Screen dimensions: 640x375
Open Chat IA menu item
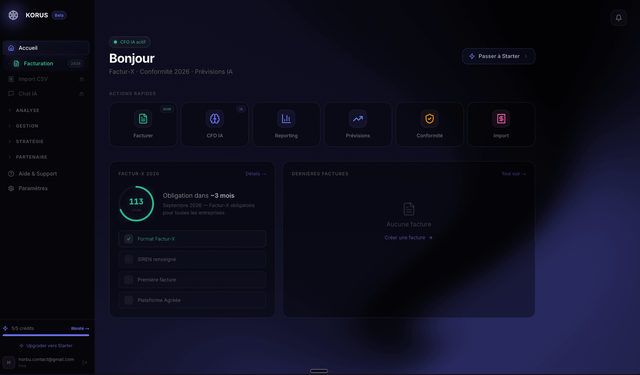pyautogui.click(x=46, y=93)
